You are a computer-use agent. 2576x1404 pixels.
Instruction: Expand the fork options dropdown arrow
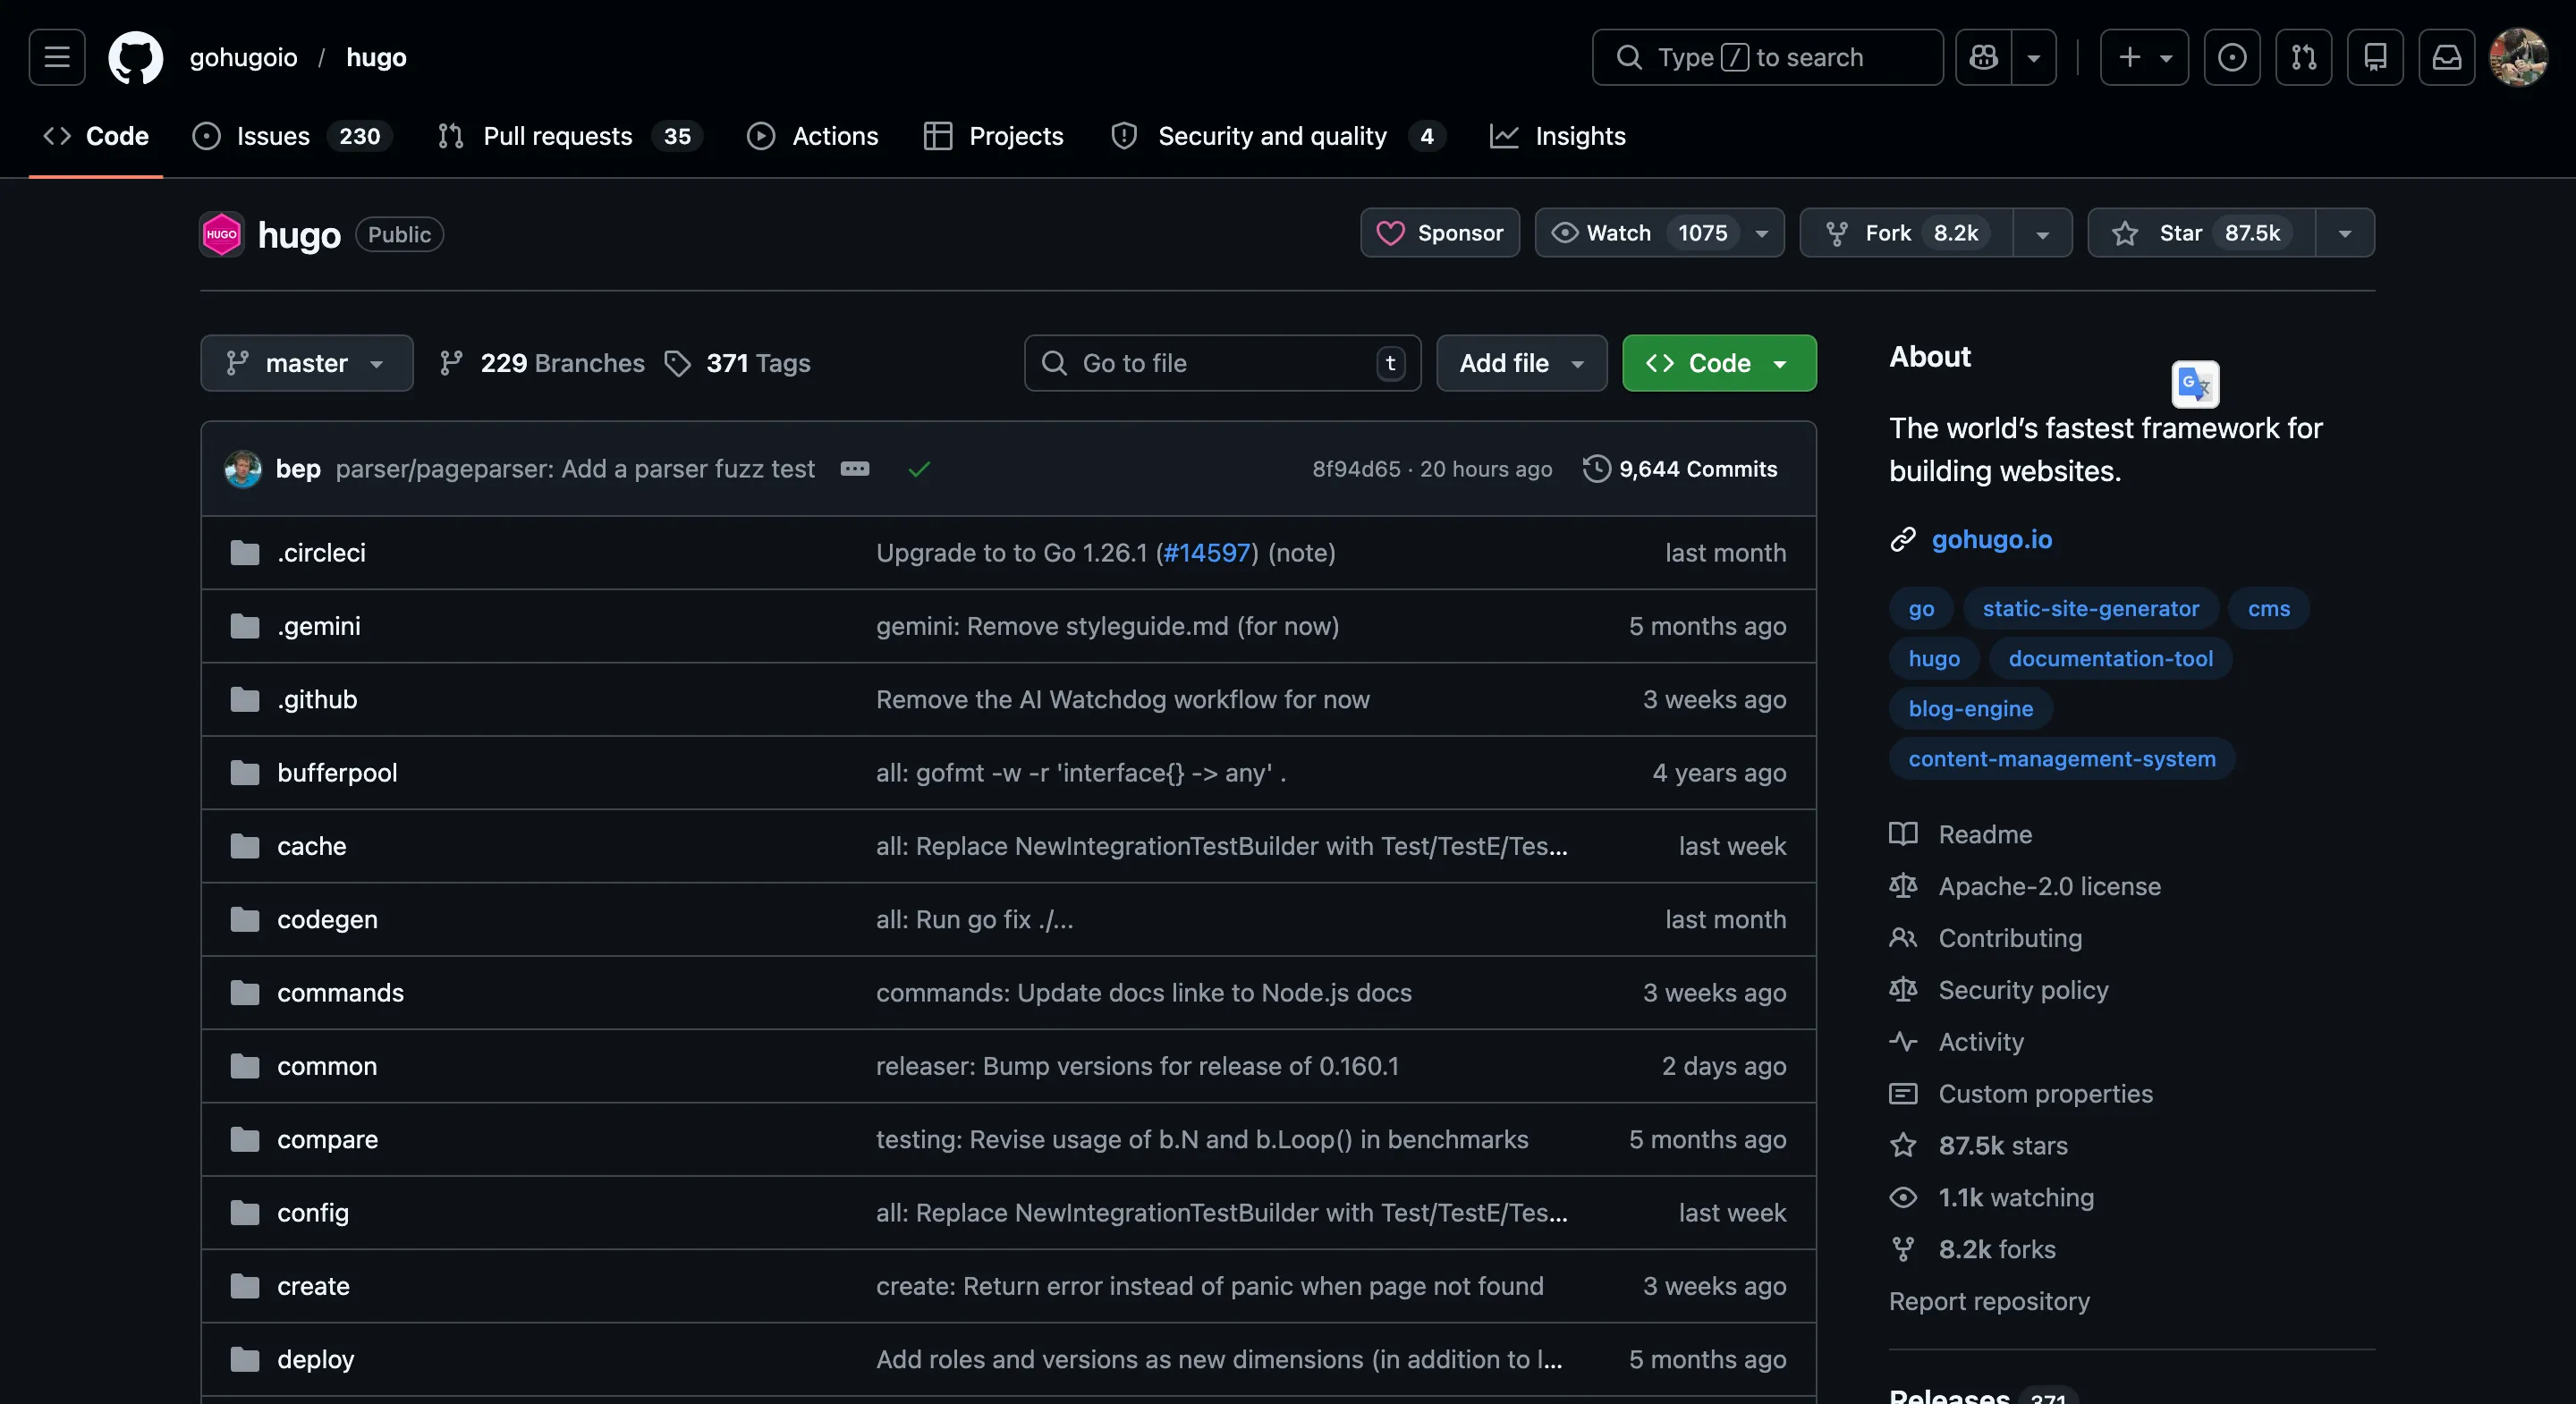2043,233
